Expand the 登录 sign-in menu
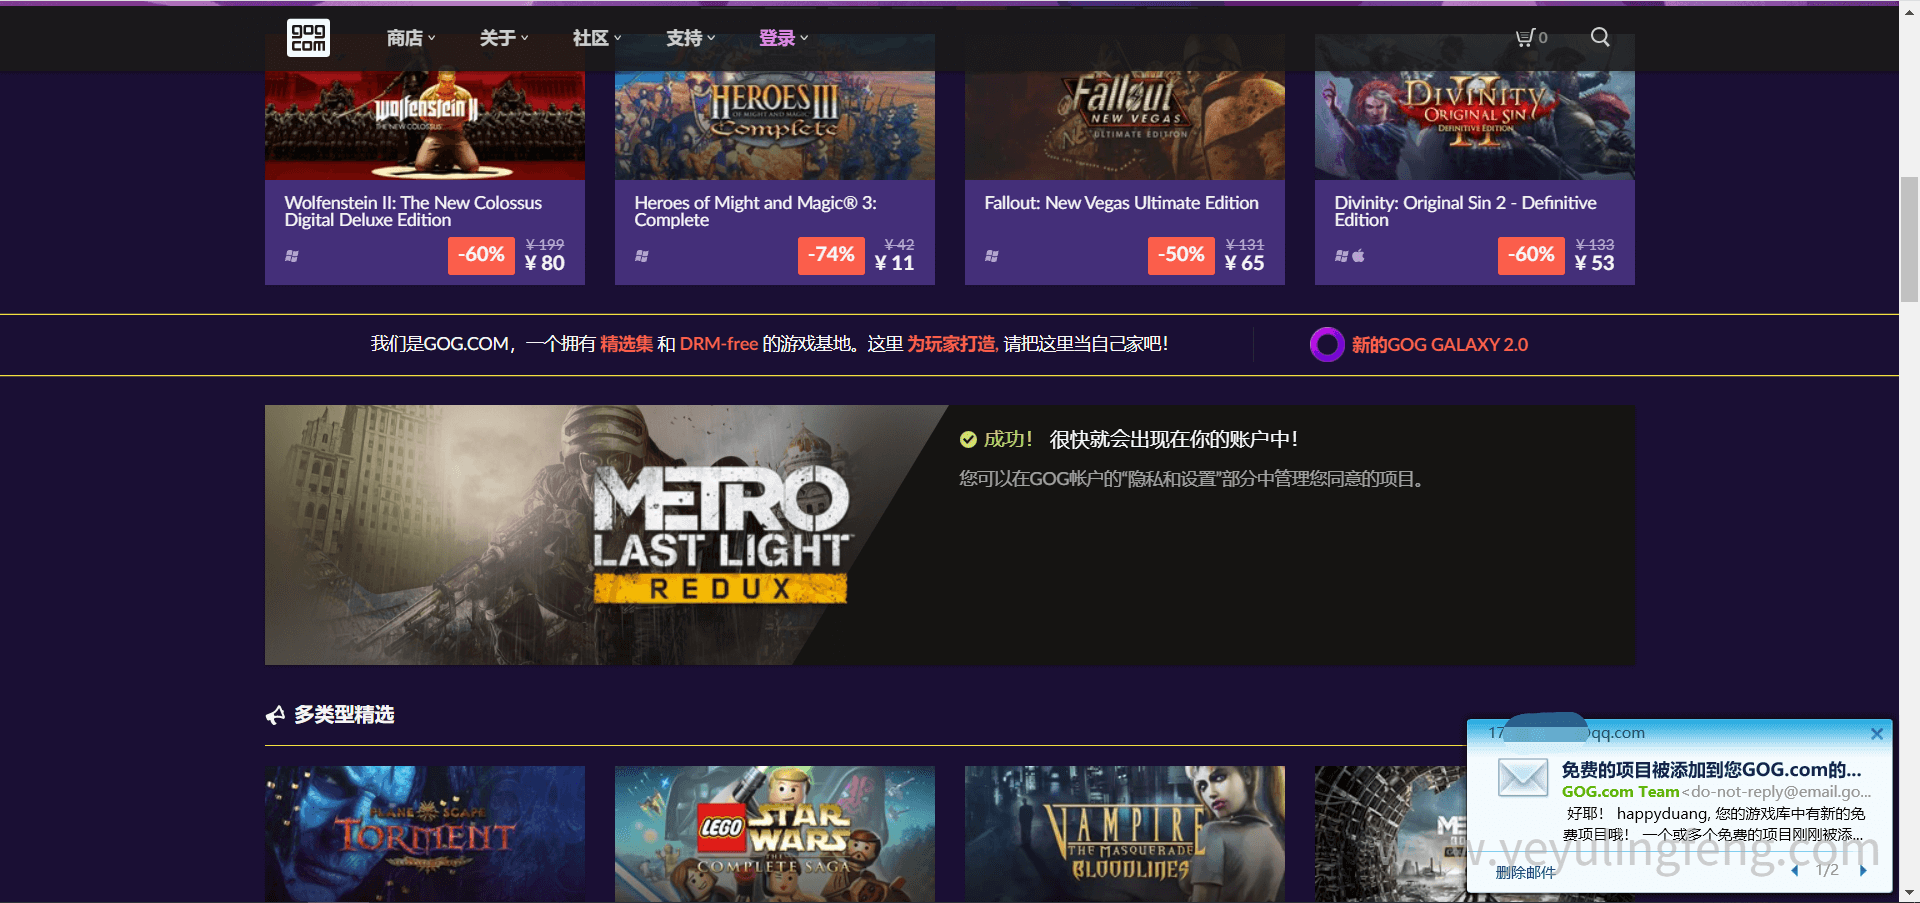The image size is (1920, 903). click(x=784, y=38)
